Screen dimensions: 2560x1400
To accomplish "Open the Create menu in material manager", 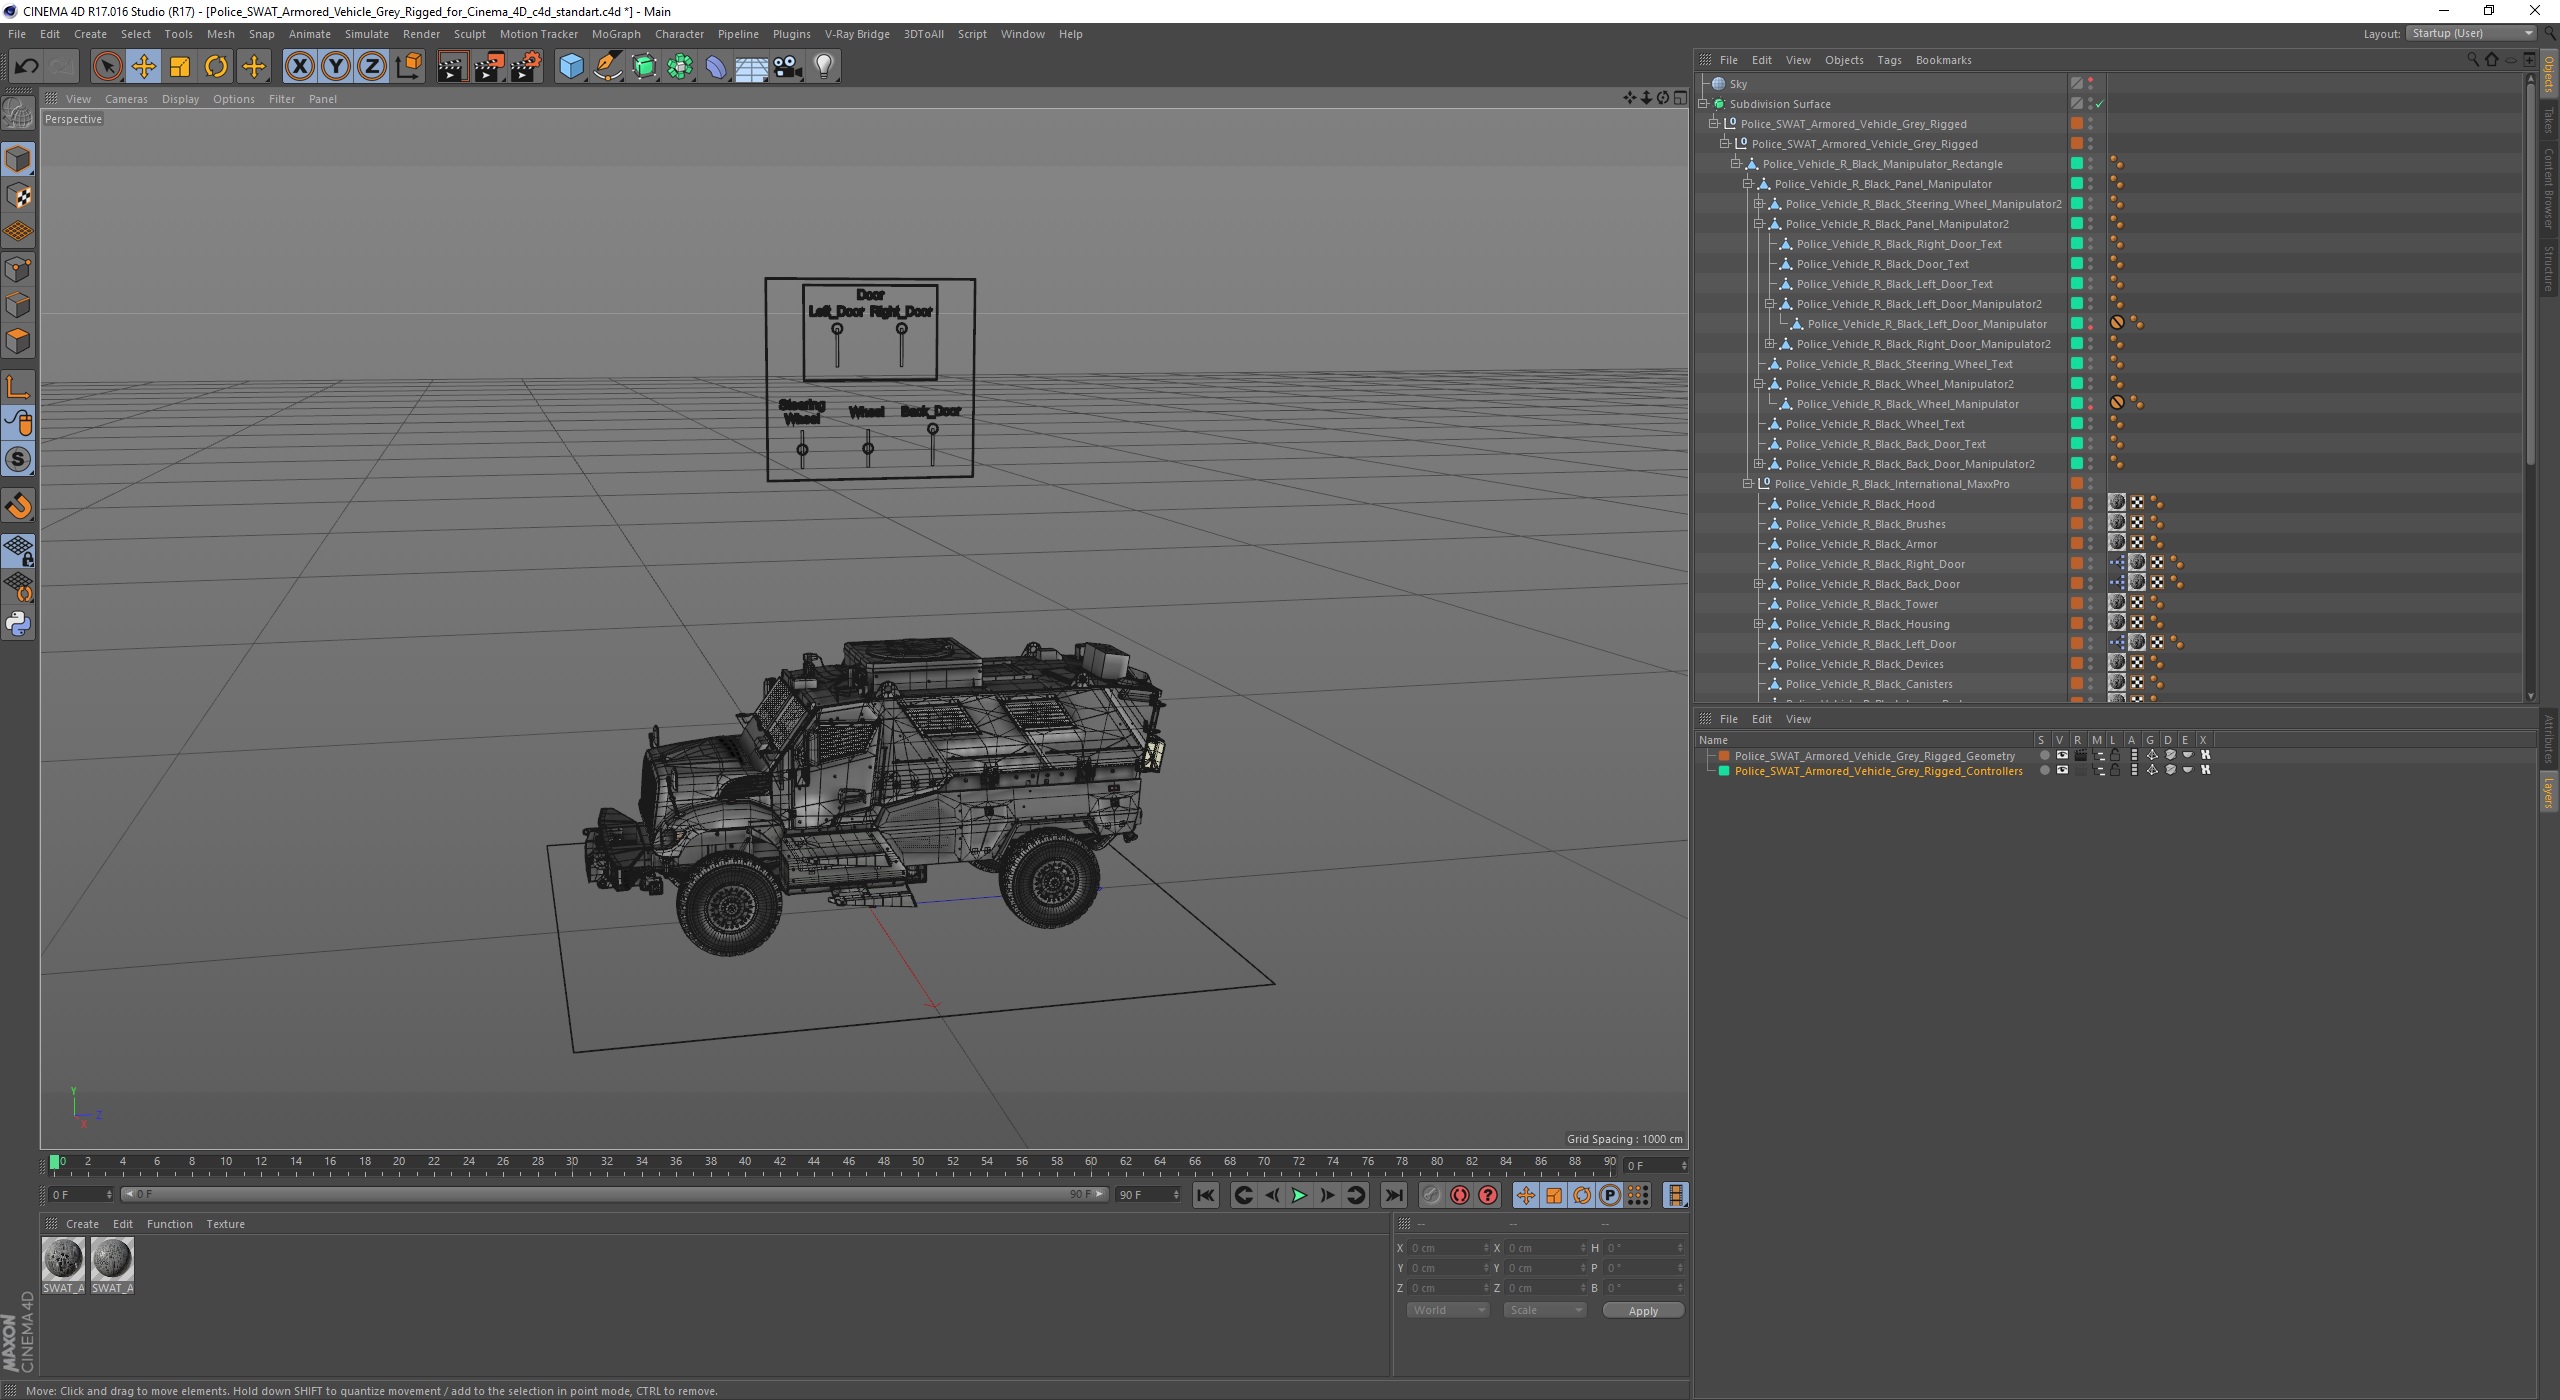I will [82, 1224].
